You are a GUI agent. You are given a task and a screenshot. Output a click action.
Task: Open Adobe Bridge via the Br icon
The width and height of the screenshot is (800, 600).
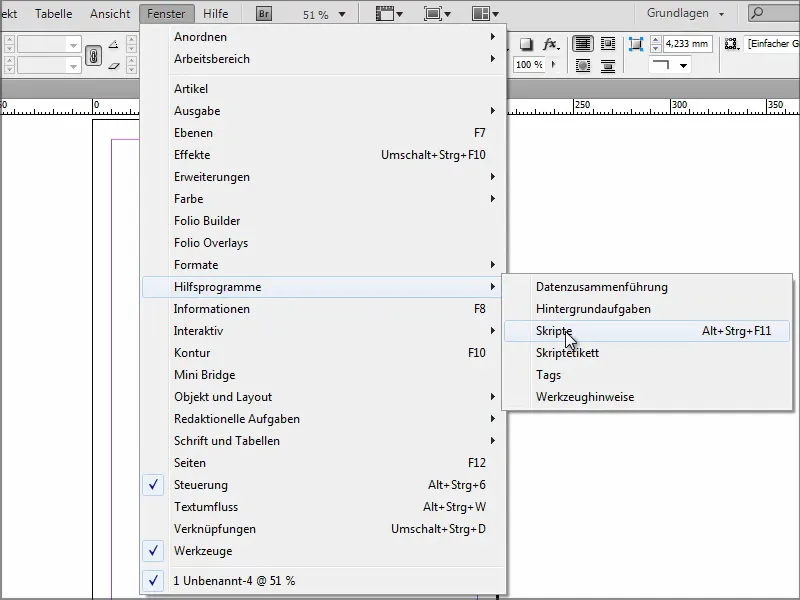pyautogui.click(x=264, y=14)
